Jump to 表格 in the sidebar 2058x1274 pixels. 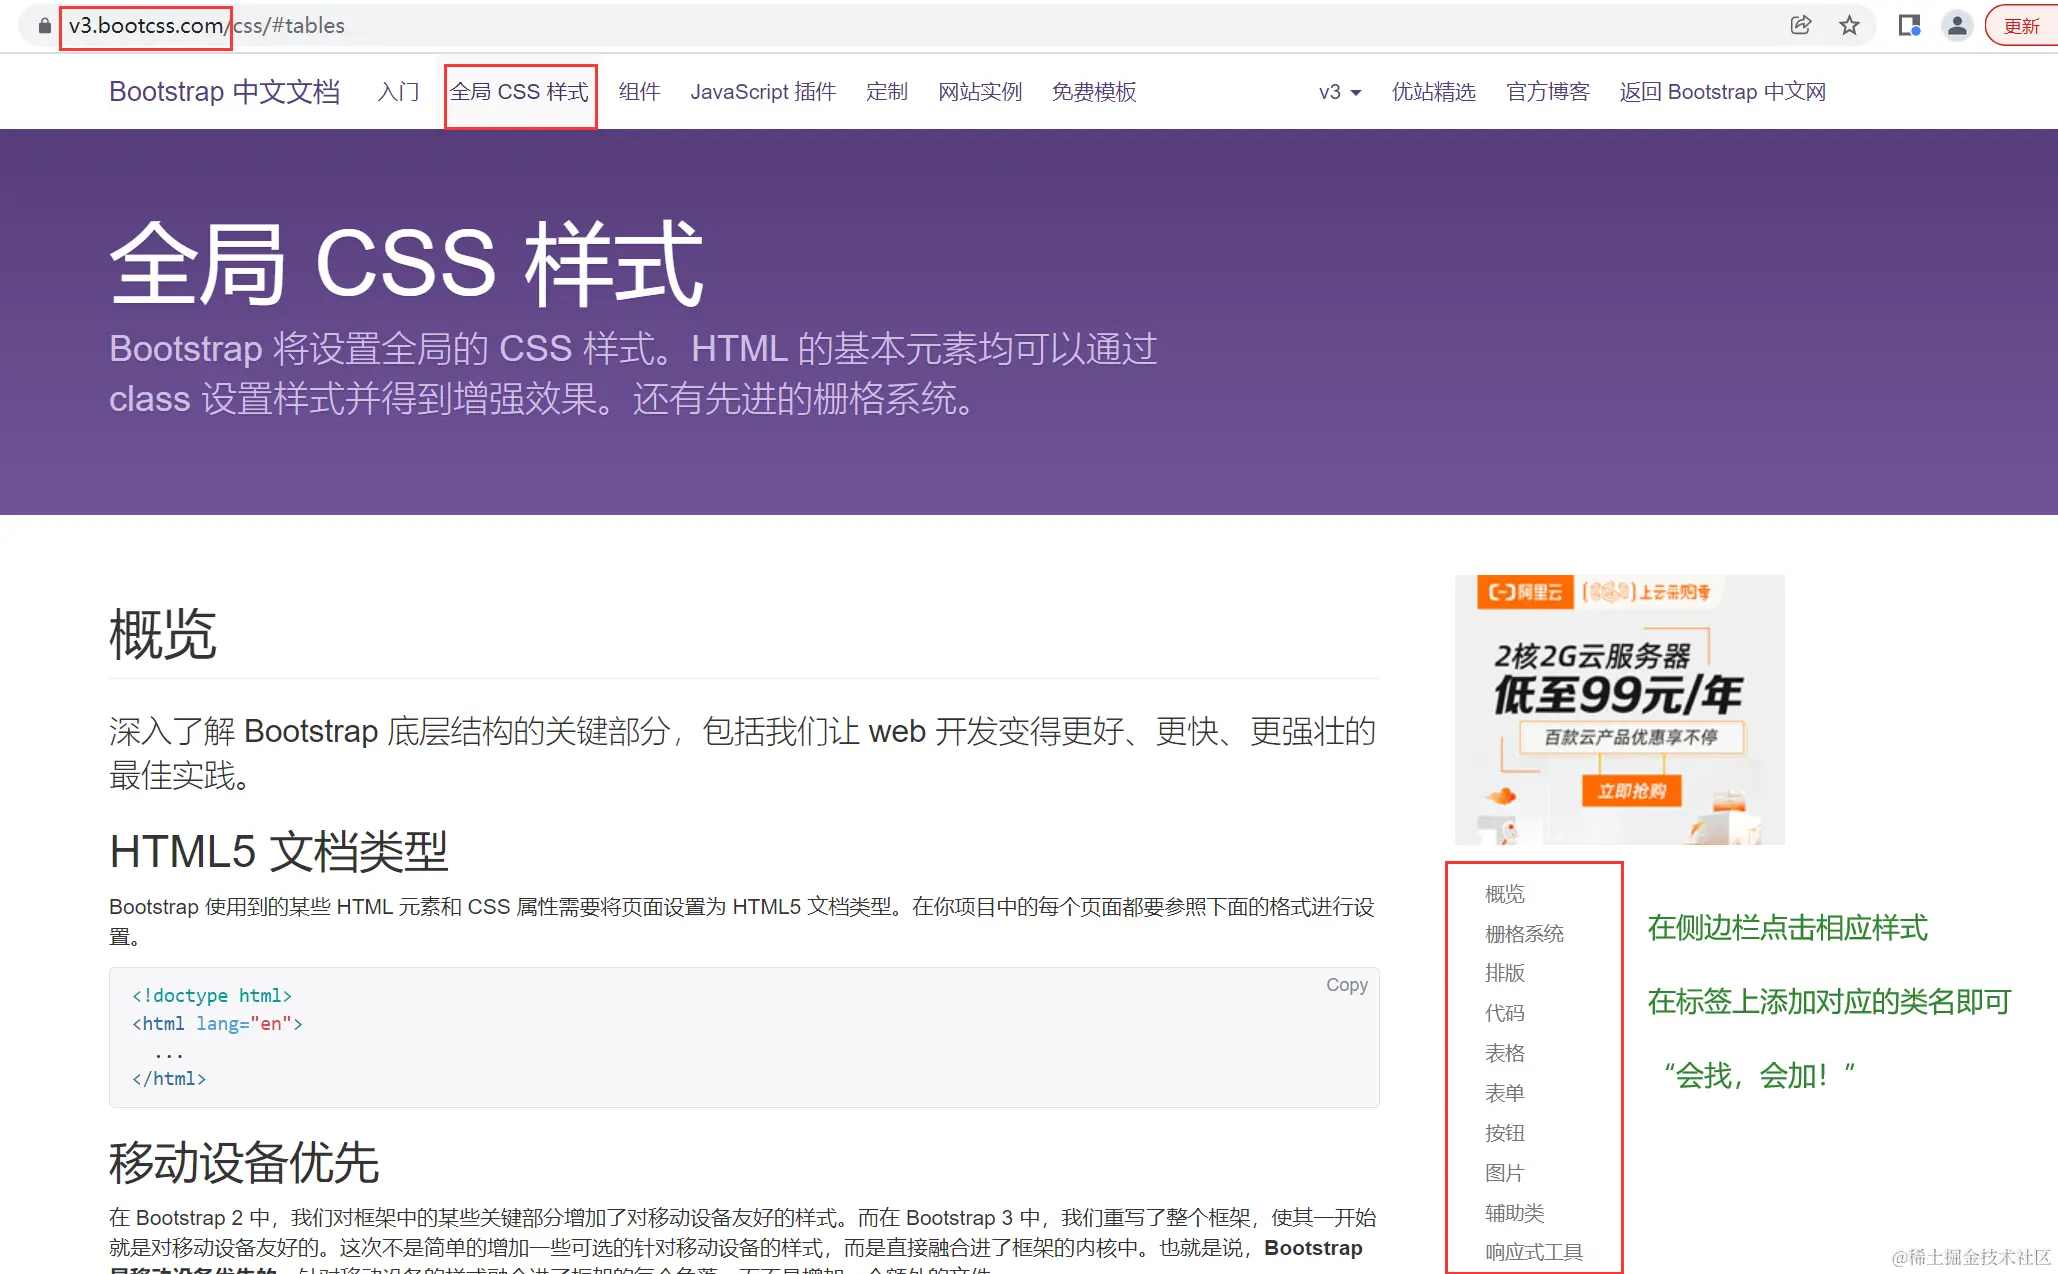[x=1504, y=1053]
